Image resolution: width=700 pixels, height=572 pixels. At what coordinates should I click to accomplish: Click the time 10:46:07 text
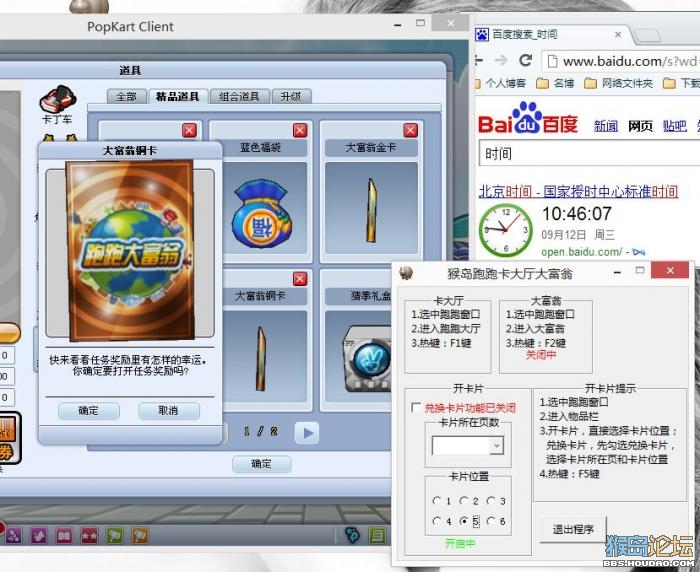coord(577,214)
